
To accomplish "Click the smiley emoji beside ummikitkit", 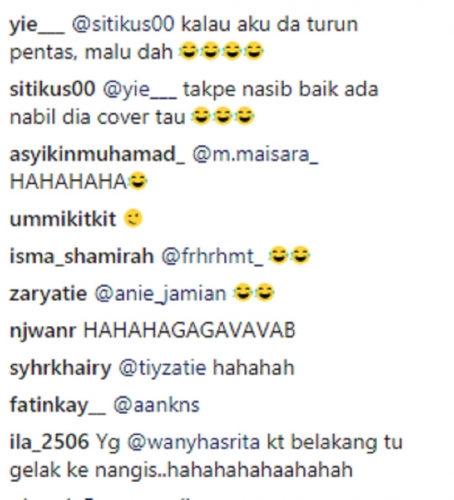I will pyautogui.click(x=133, y=219).
